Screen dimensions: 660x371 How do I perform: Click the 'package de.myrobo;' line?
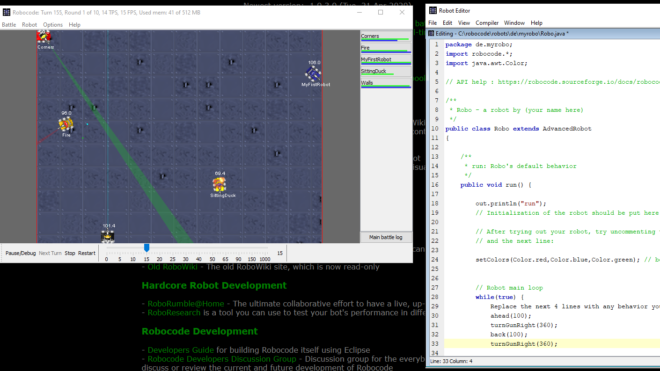[x=479, y=44]
